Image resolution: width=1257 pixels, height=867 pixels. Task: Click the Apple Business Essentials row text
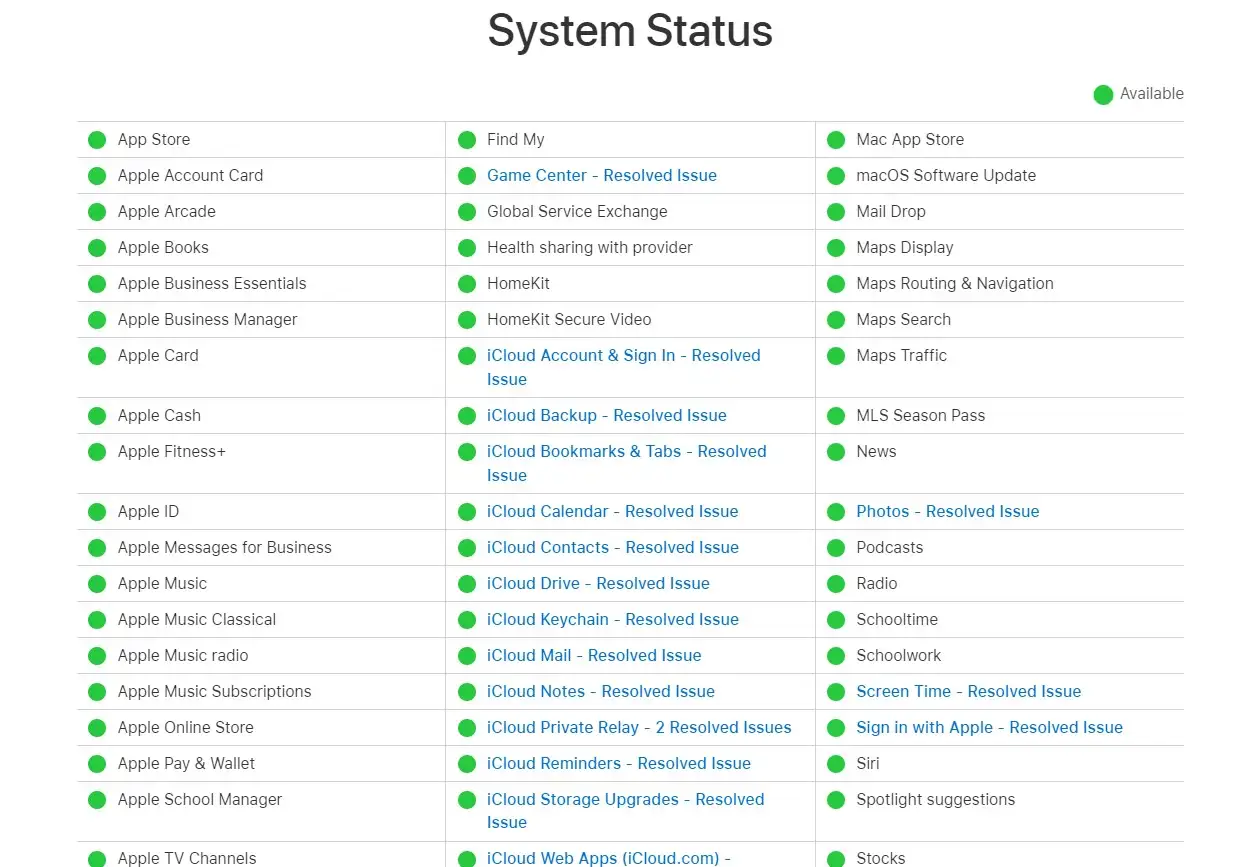tap(212, 283)
